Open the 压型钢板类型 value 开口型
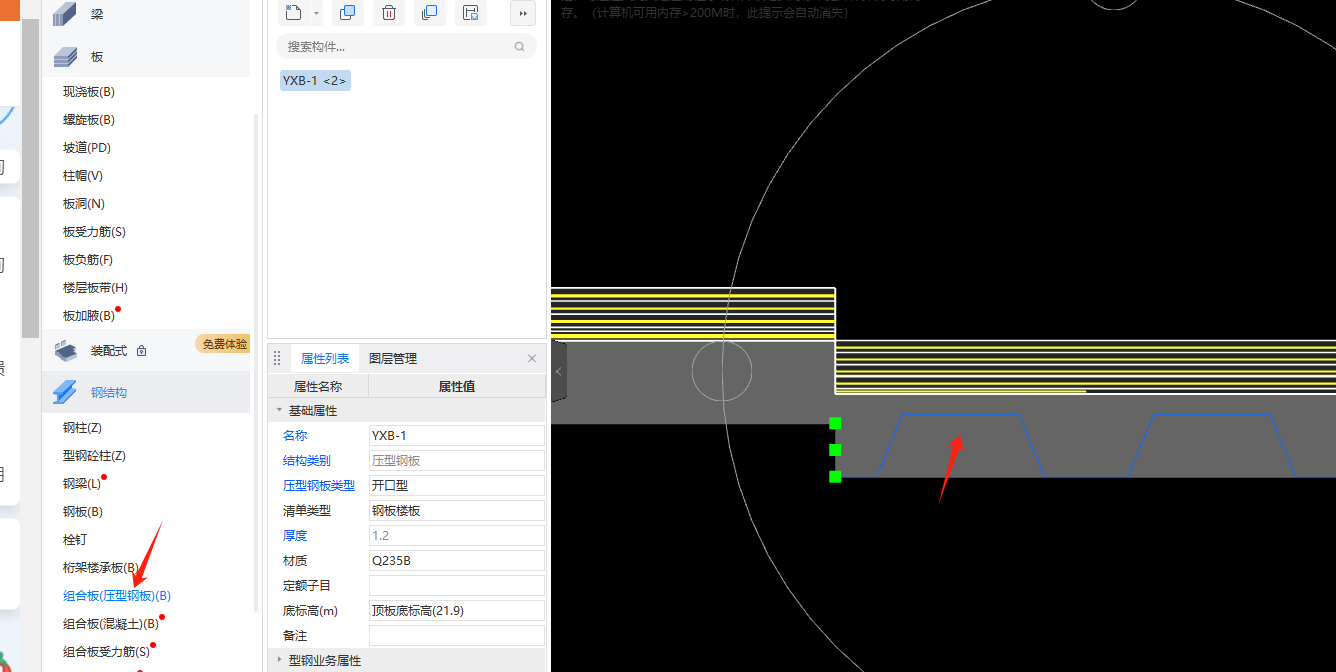1336x672 pixels. [457, 486]
